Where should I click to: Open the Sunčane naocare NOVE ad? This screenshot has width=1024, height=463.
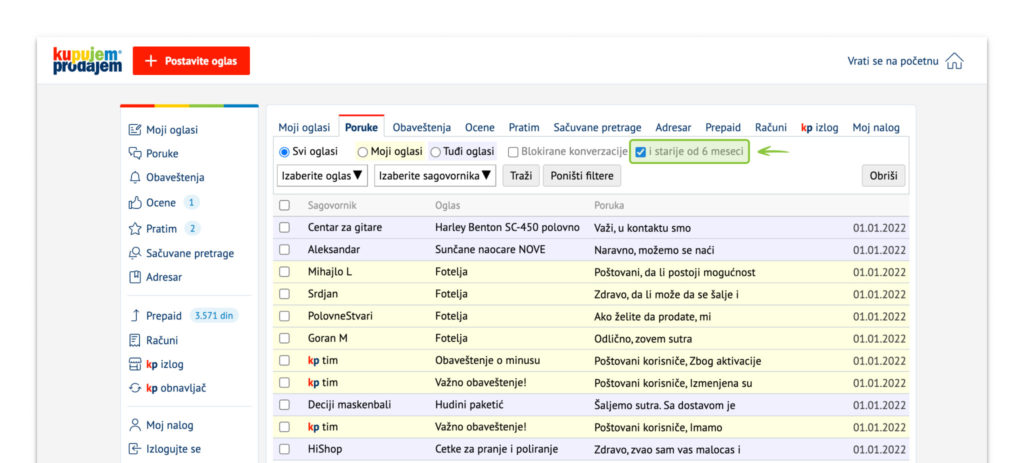490,249
